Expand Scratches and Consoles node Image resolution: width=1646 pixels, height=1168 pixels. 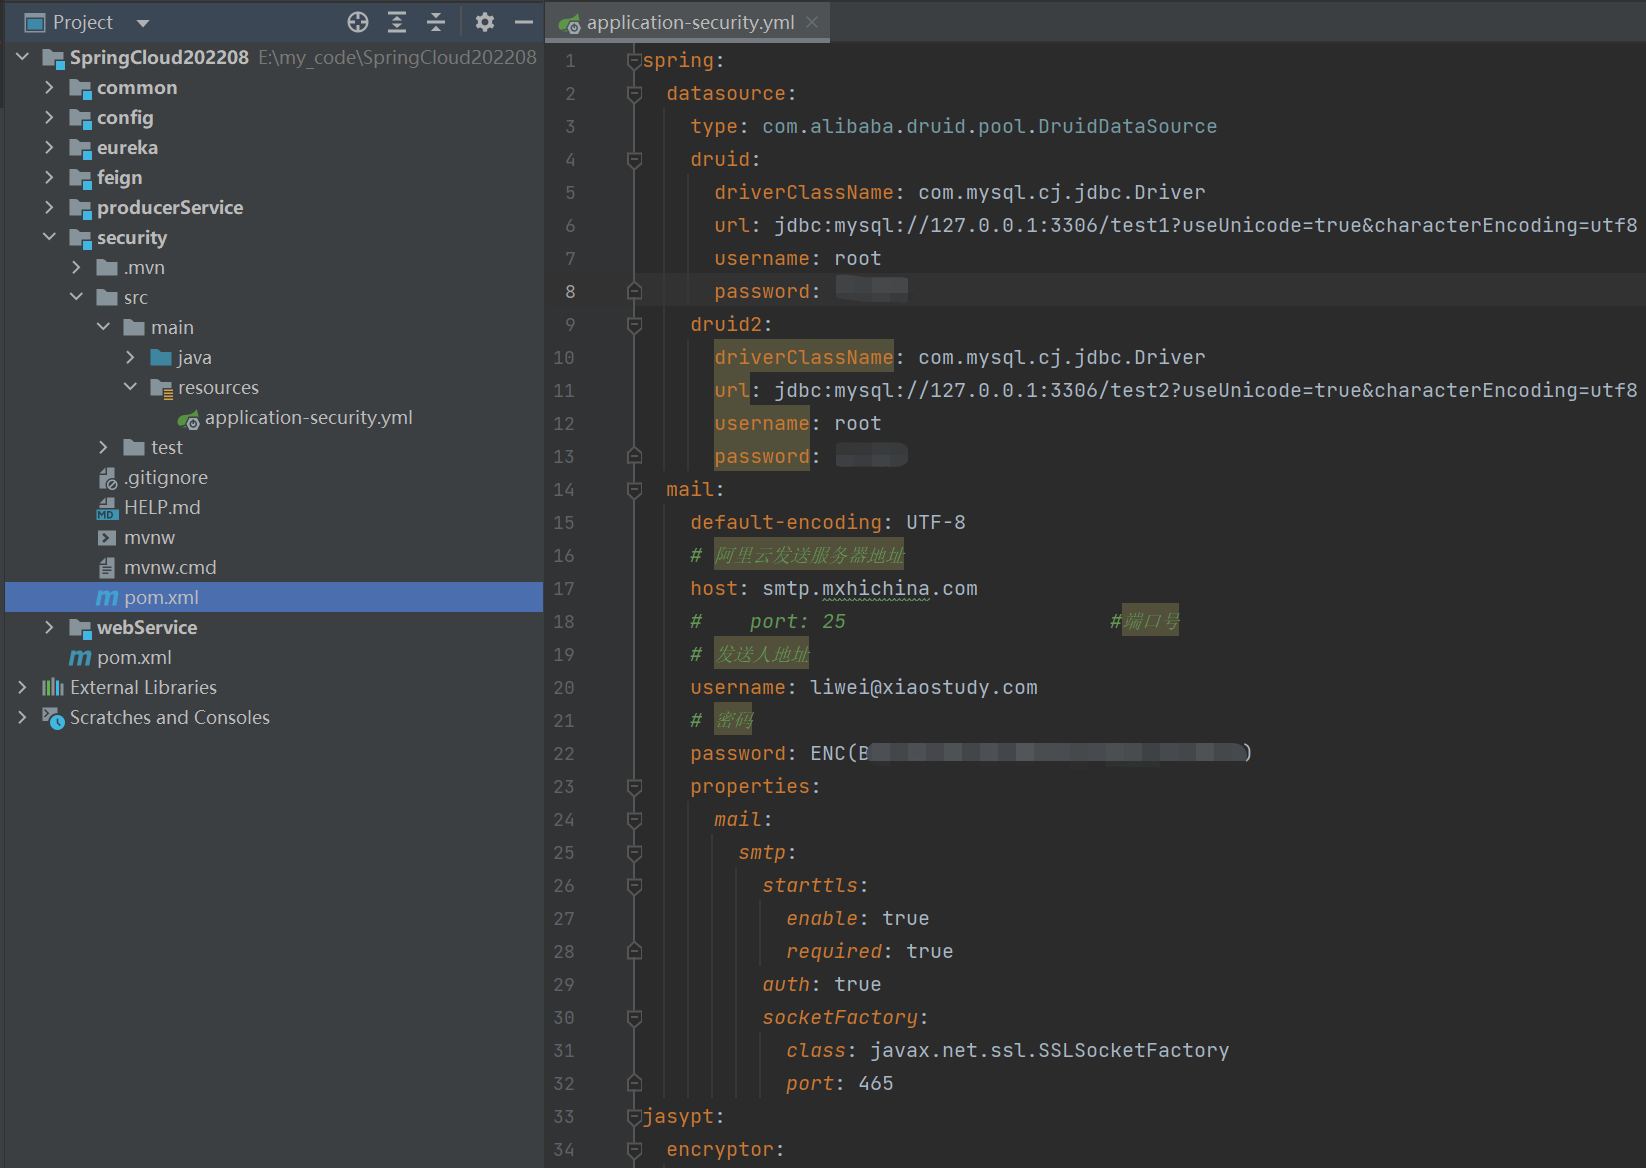click(22, 717)
